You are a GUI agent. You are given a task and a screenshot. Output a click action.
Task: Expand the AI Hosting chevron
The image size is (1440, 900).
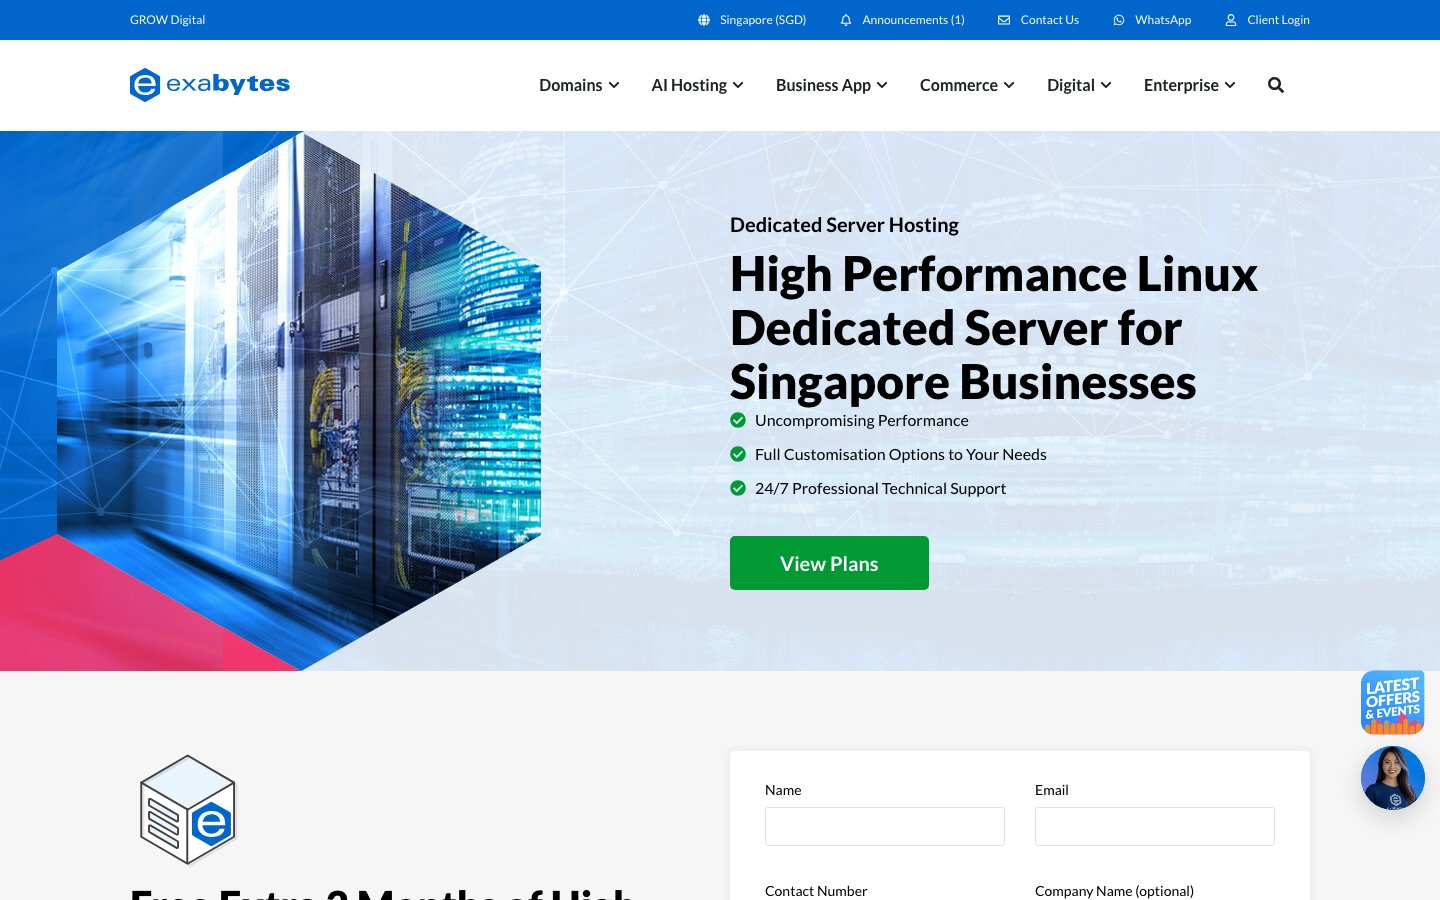pos(738,85)
